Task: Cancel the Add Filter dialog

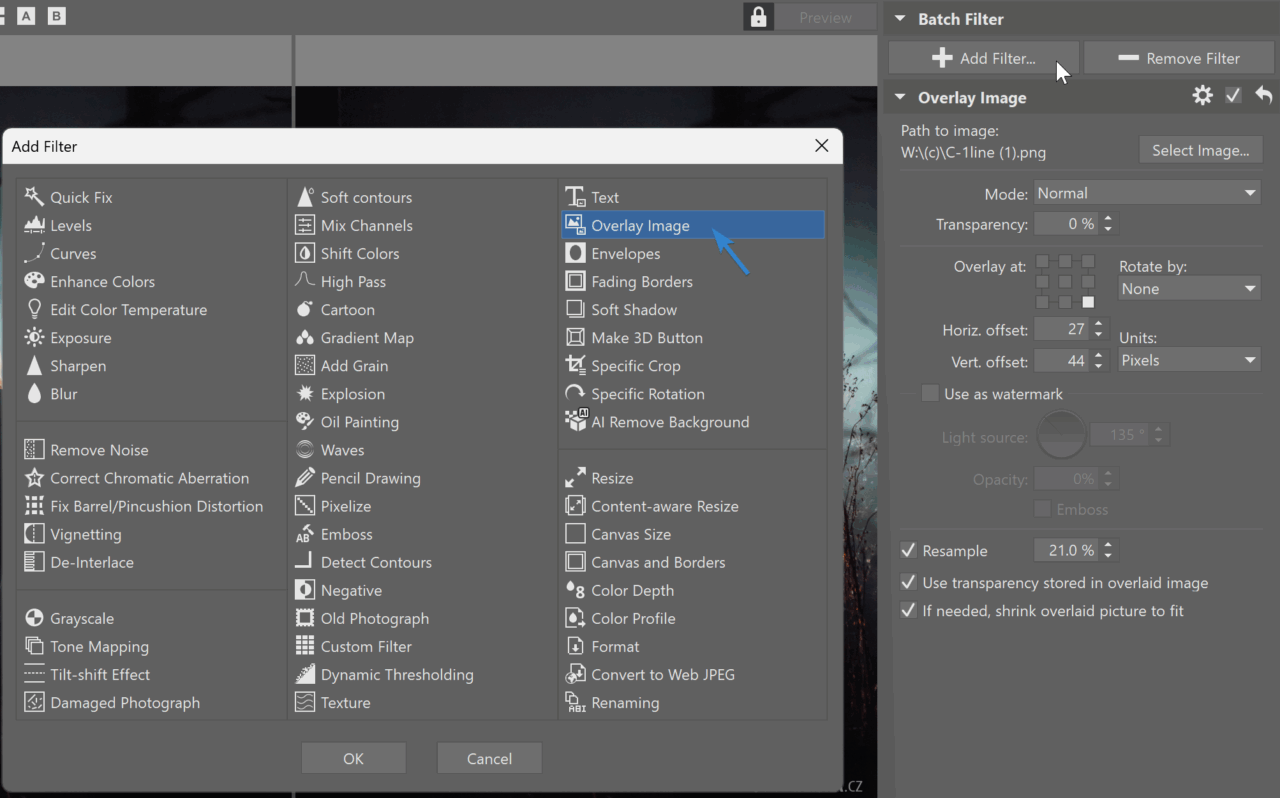Action: [x=489, y=758]
